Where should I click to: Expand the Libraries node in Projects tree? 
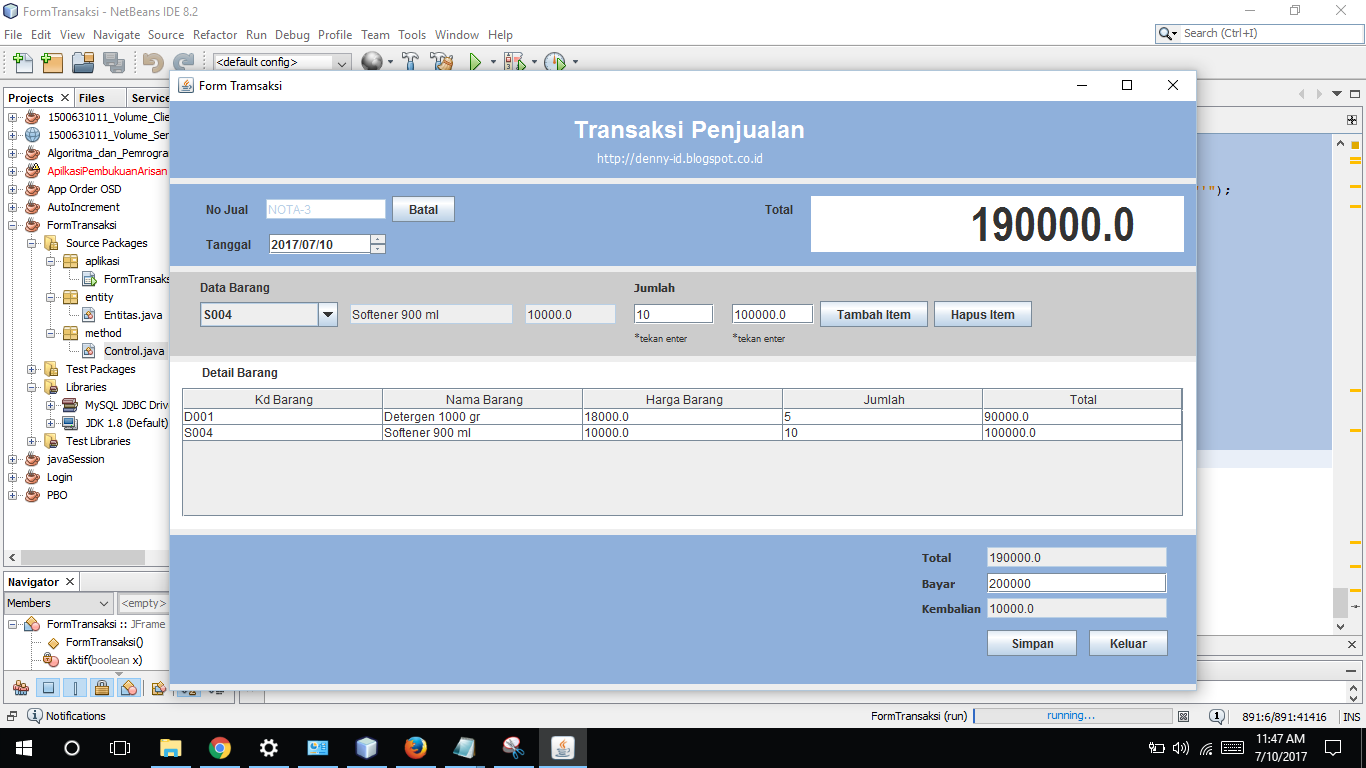(x=32, y=387)
